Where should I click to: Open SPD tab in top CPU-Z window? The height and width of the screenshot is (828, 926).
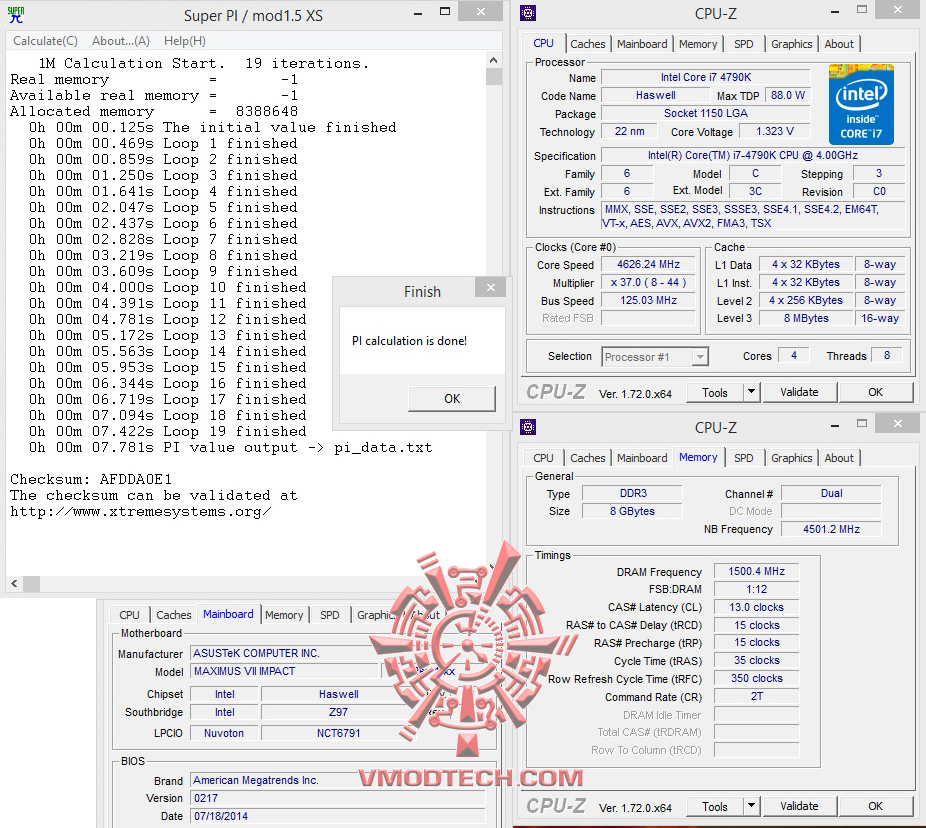coord(744,44)
